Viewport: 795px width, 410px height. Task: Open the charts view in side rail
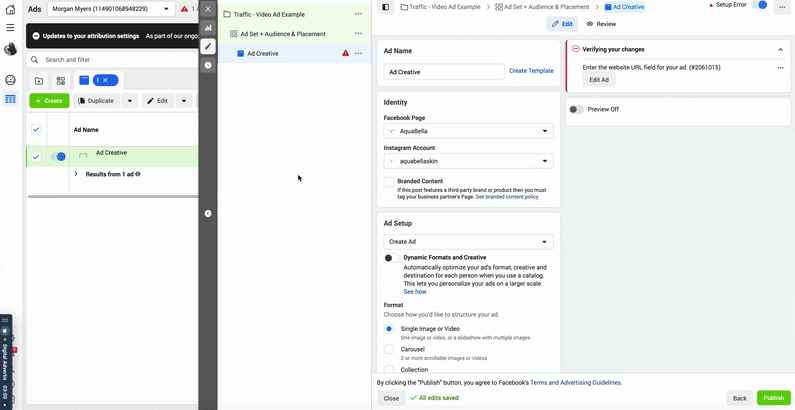coord(208,28)
